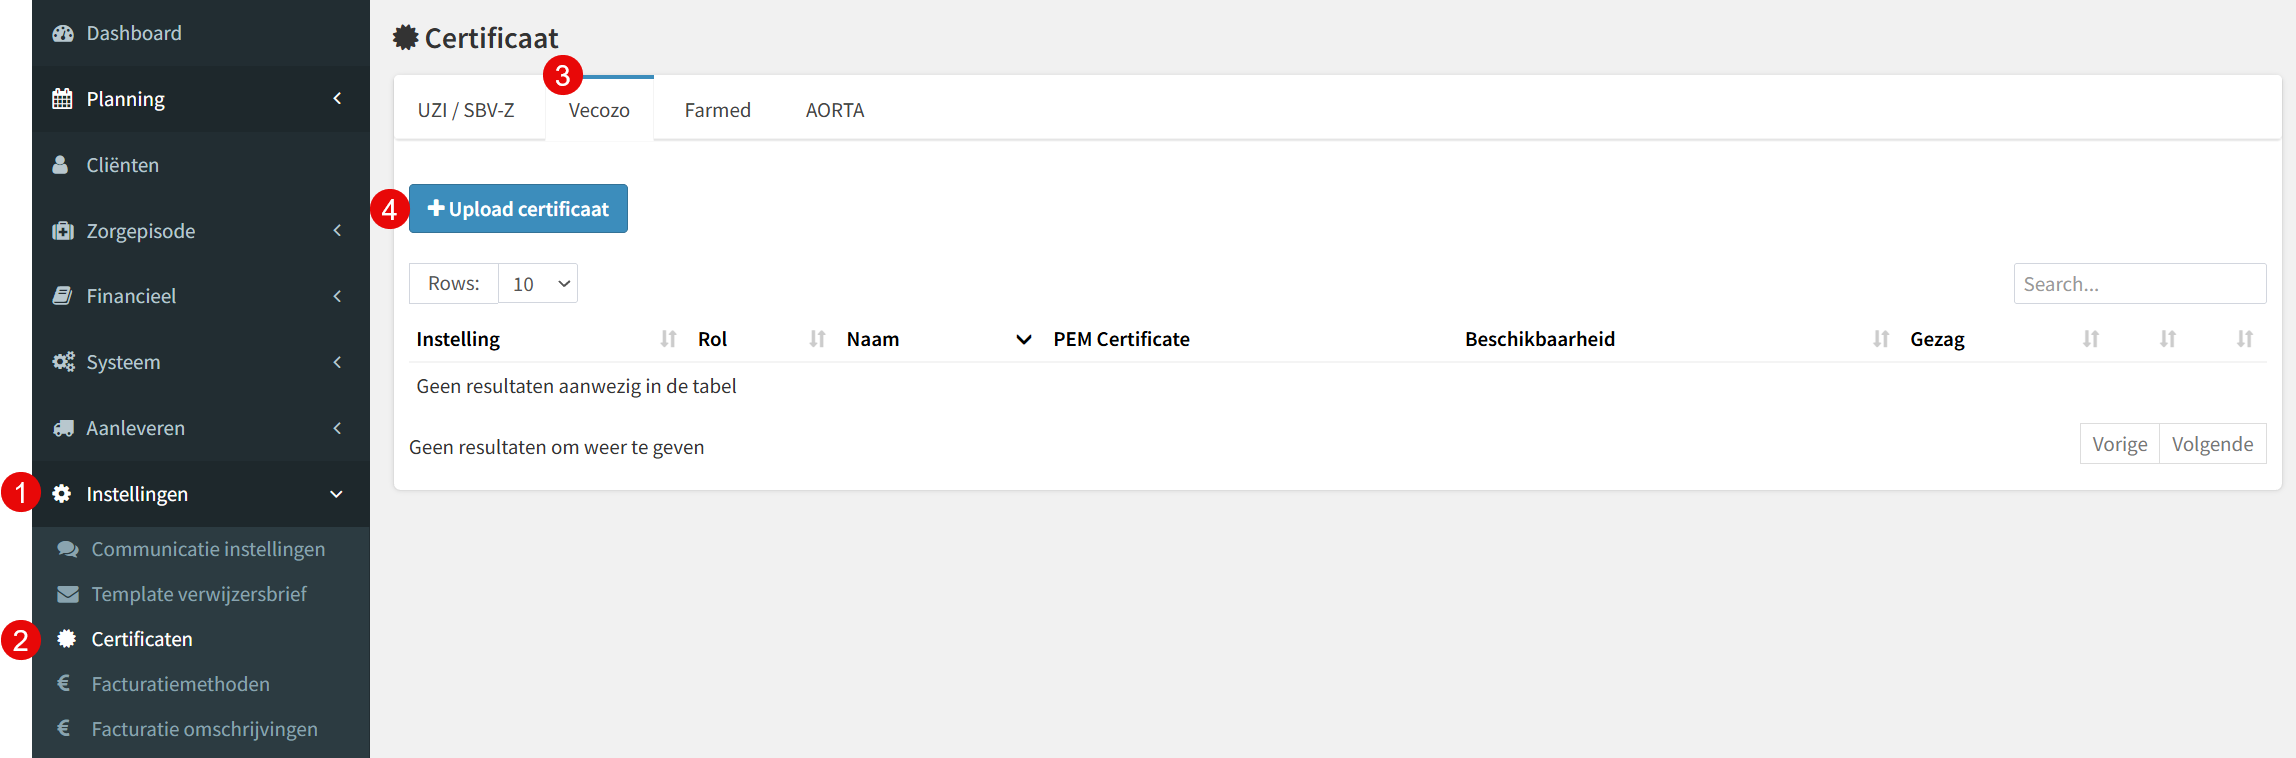This screenshot has height=758, width=2296.
Task: Click the Financieel book icon
Action: point(62,296)
